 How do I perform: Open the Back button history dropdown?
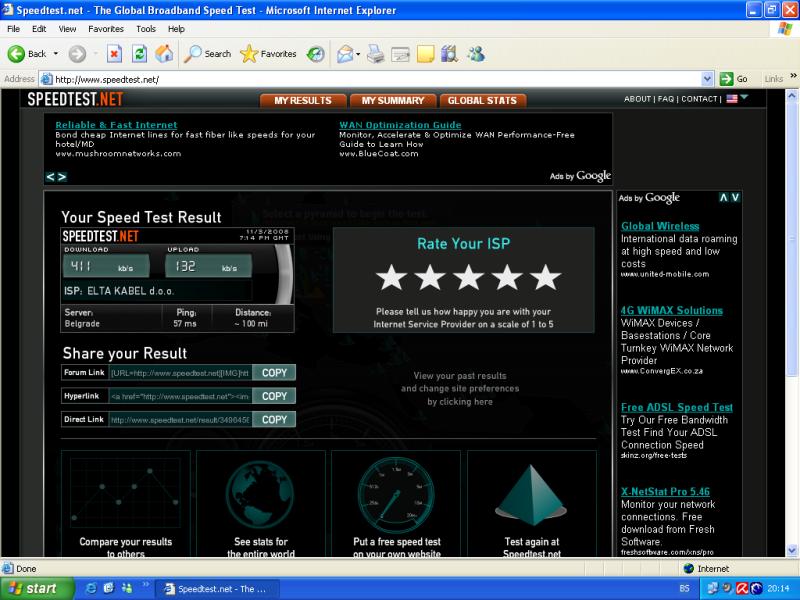(56, 54)
